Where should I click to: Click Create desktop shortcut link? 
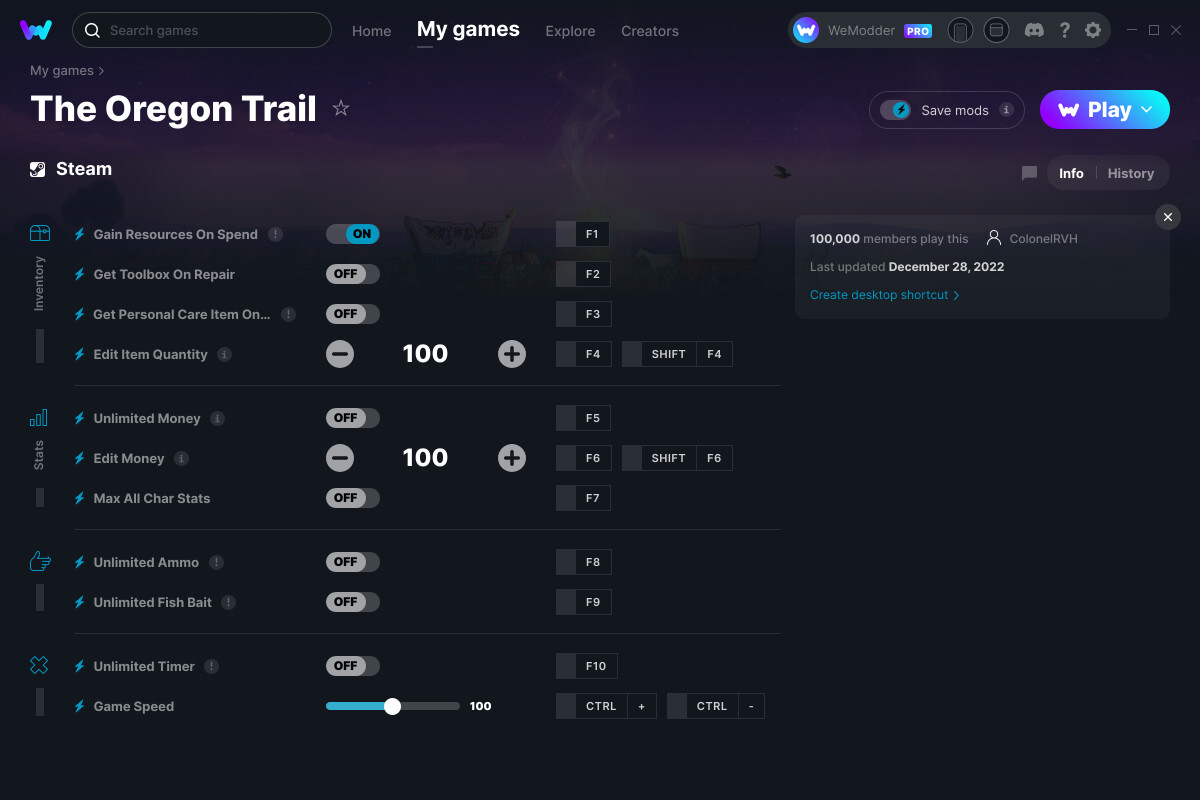(x=885, y=295)
